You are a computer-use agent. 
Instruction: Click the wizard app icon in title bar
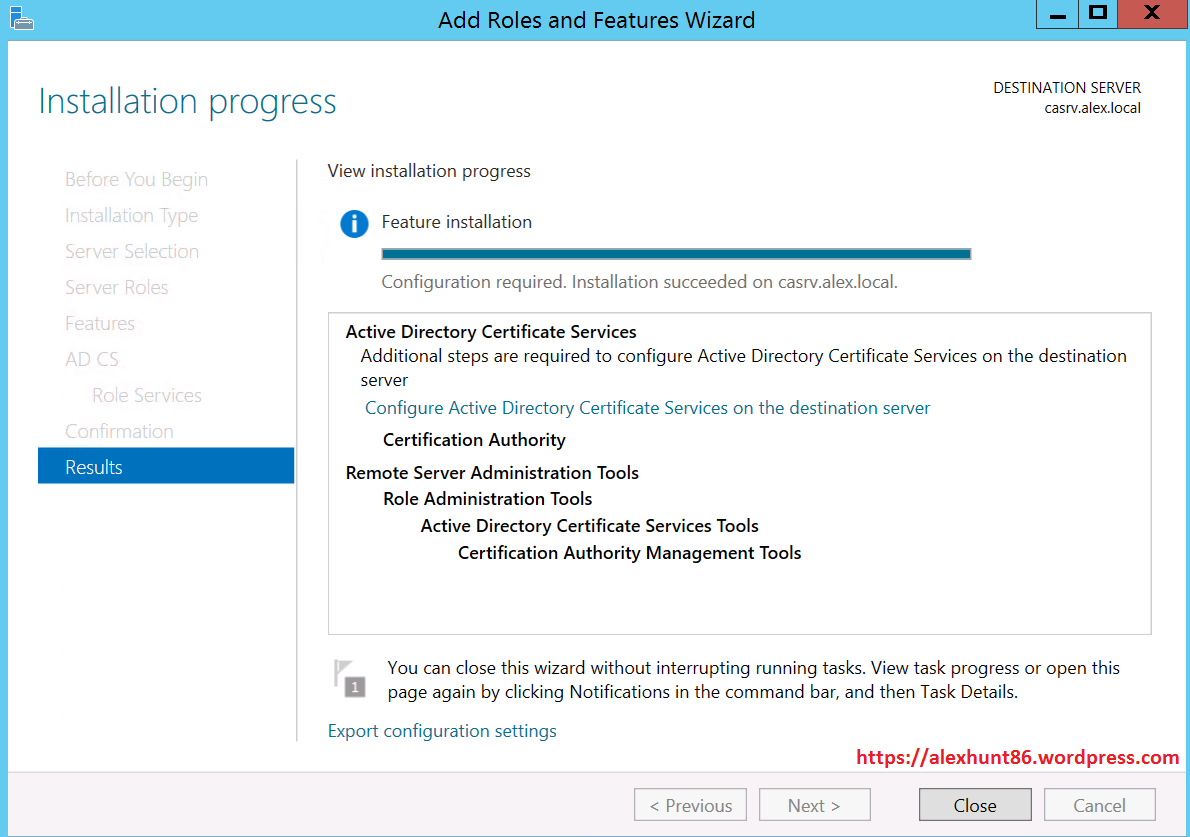coord(21,18)
